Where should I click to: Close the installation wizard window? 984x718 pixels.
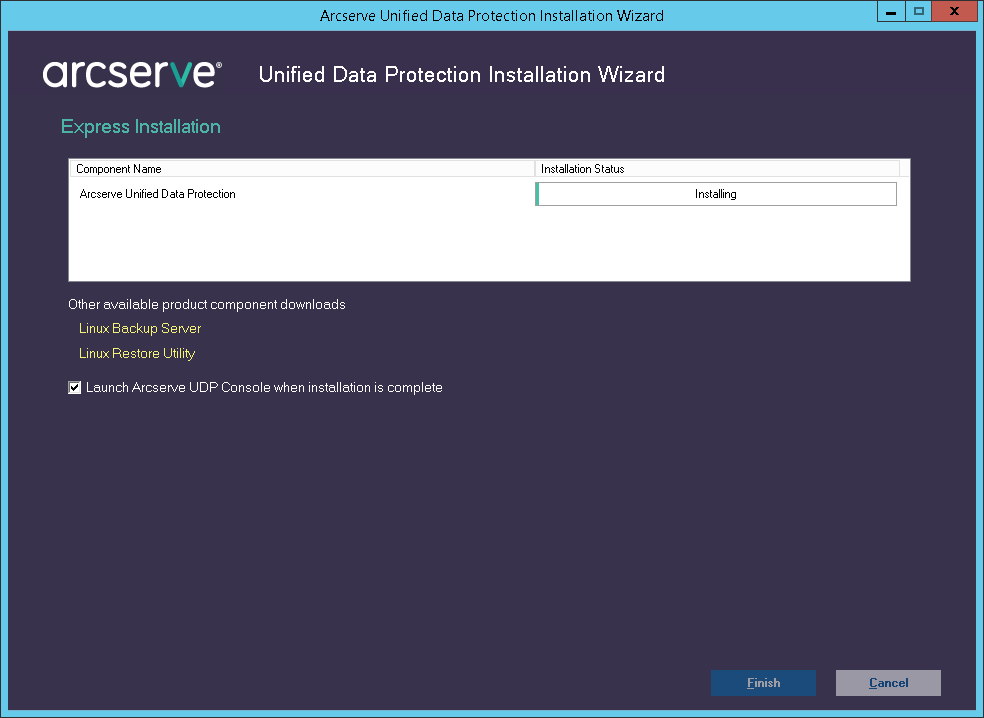(955, 11)
